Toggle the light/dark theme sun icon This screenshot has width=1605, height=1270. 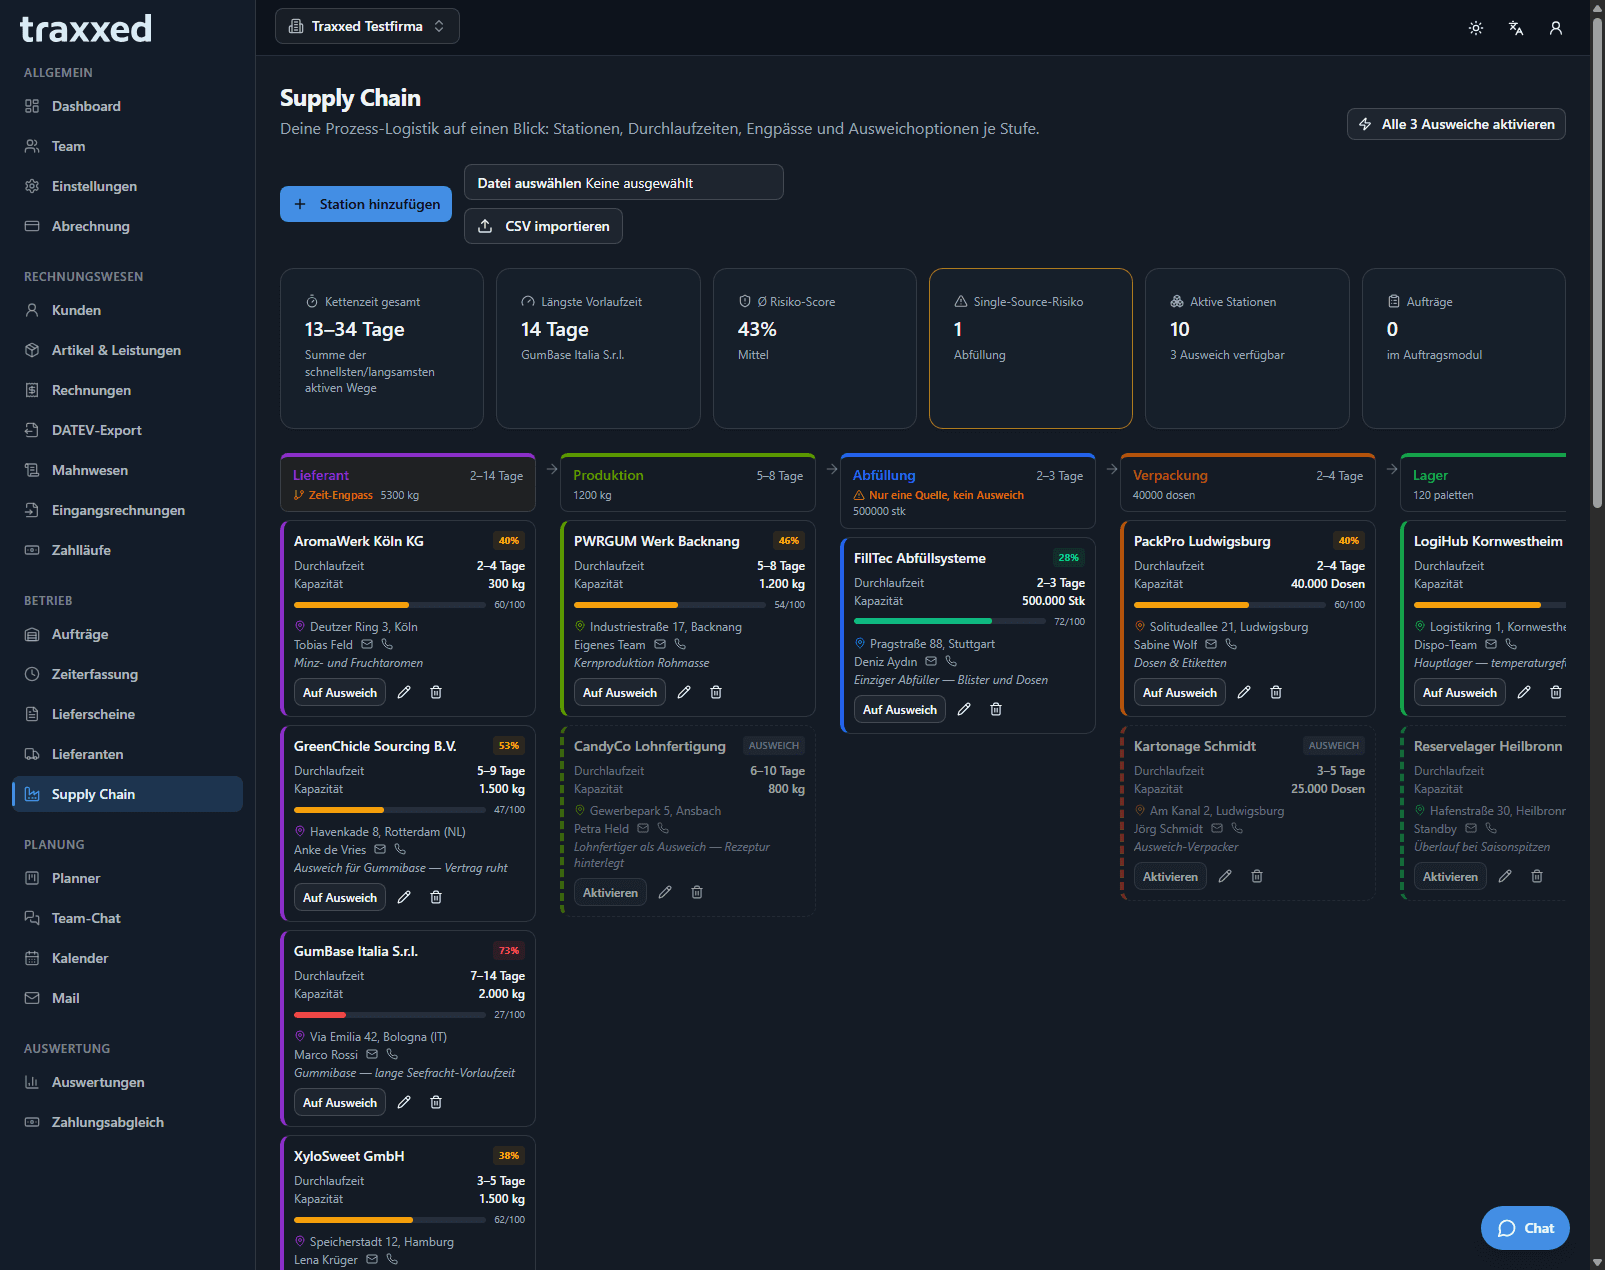click(1476, 28)
